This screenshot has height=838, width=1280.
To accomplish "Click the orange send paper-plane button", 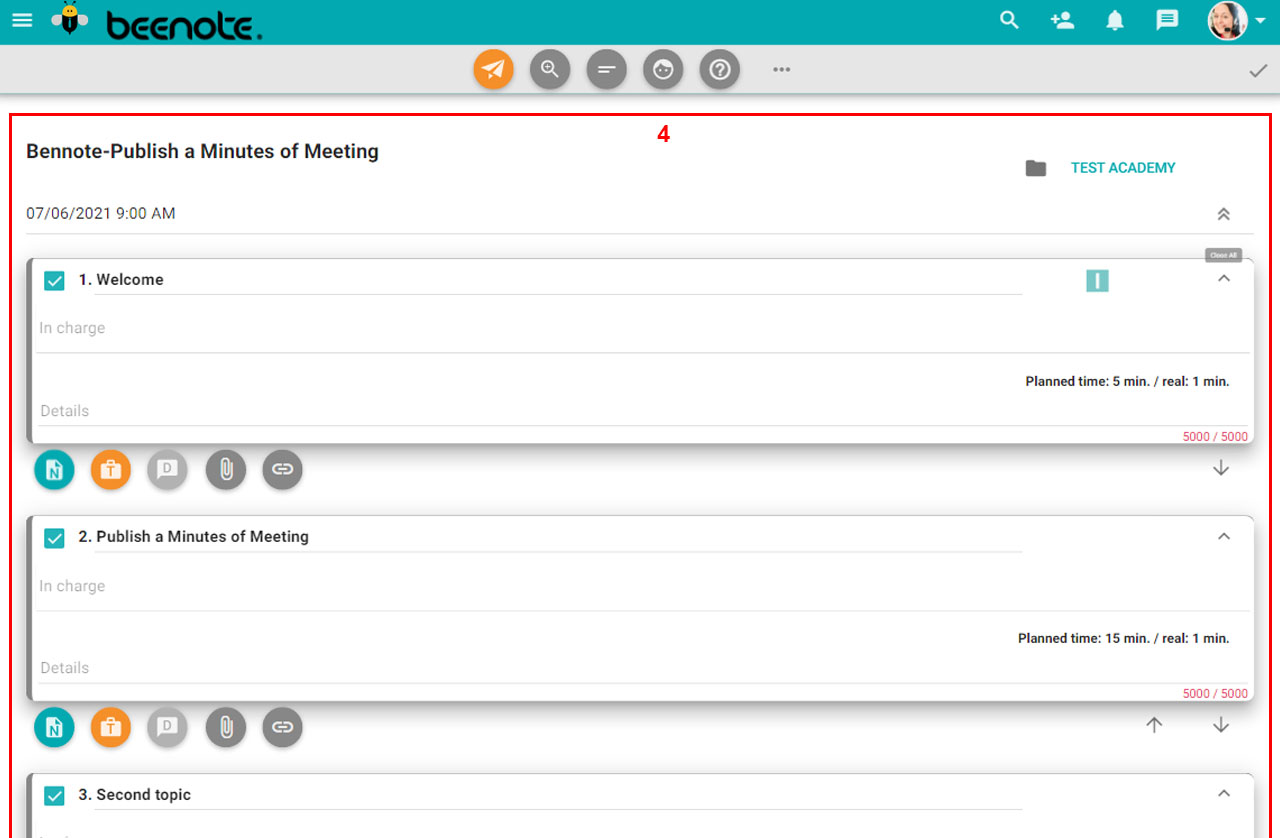I will 493,70.
